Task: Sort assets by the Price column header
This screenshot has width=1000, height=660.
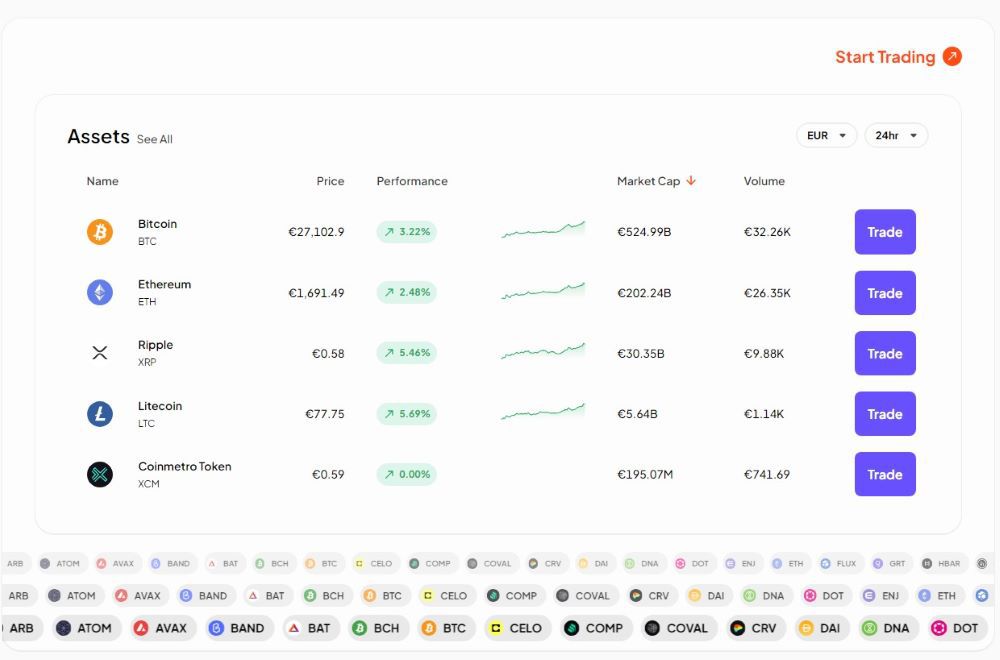Action: 330,181
